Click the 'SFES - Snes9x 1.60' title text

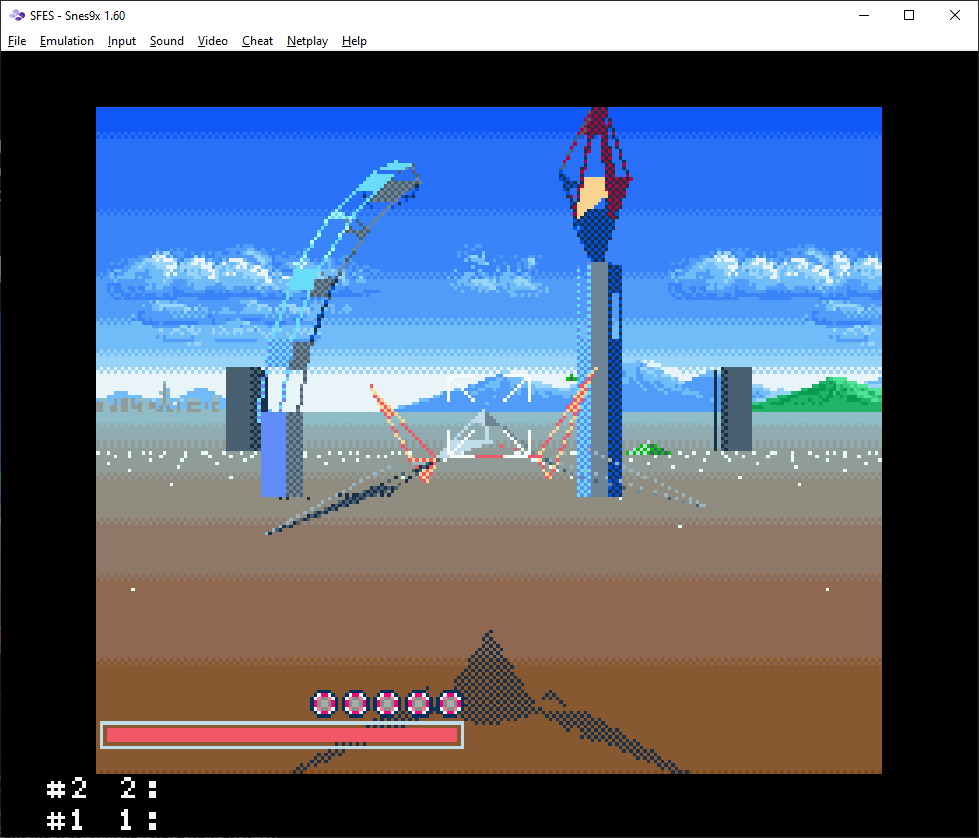(77, 16)
